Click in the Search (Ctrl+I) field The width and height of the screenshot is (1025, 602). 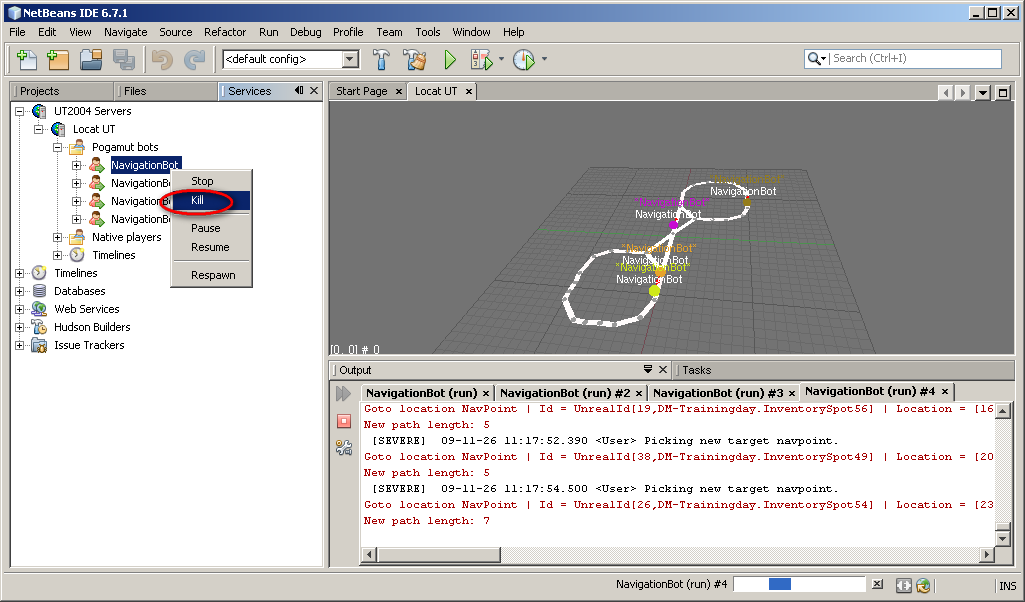point(915,58)
